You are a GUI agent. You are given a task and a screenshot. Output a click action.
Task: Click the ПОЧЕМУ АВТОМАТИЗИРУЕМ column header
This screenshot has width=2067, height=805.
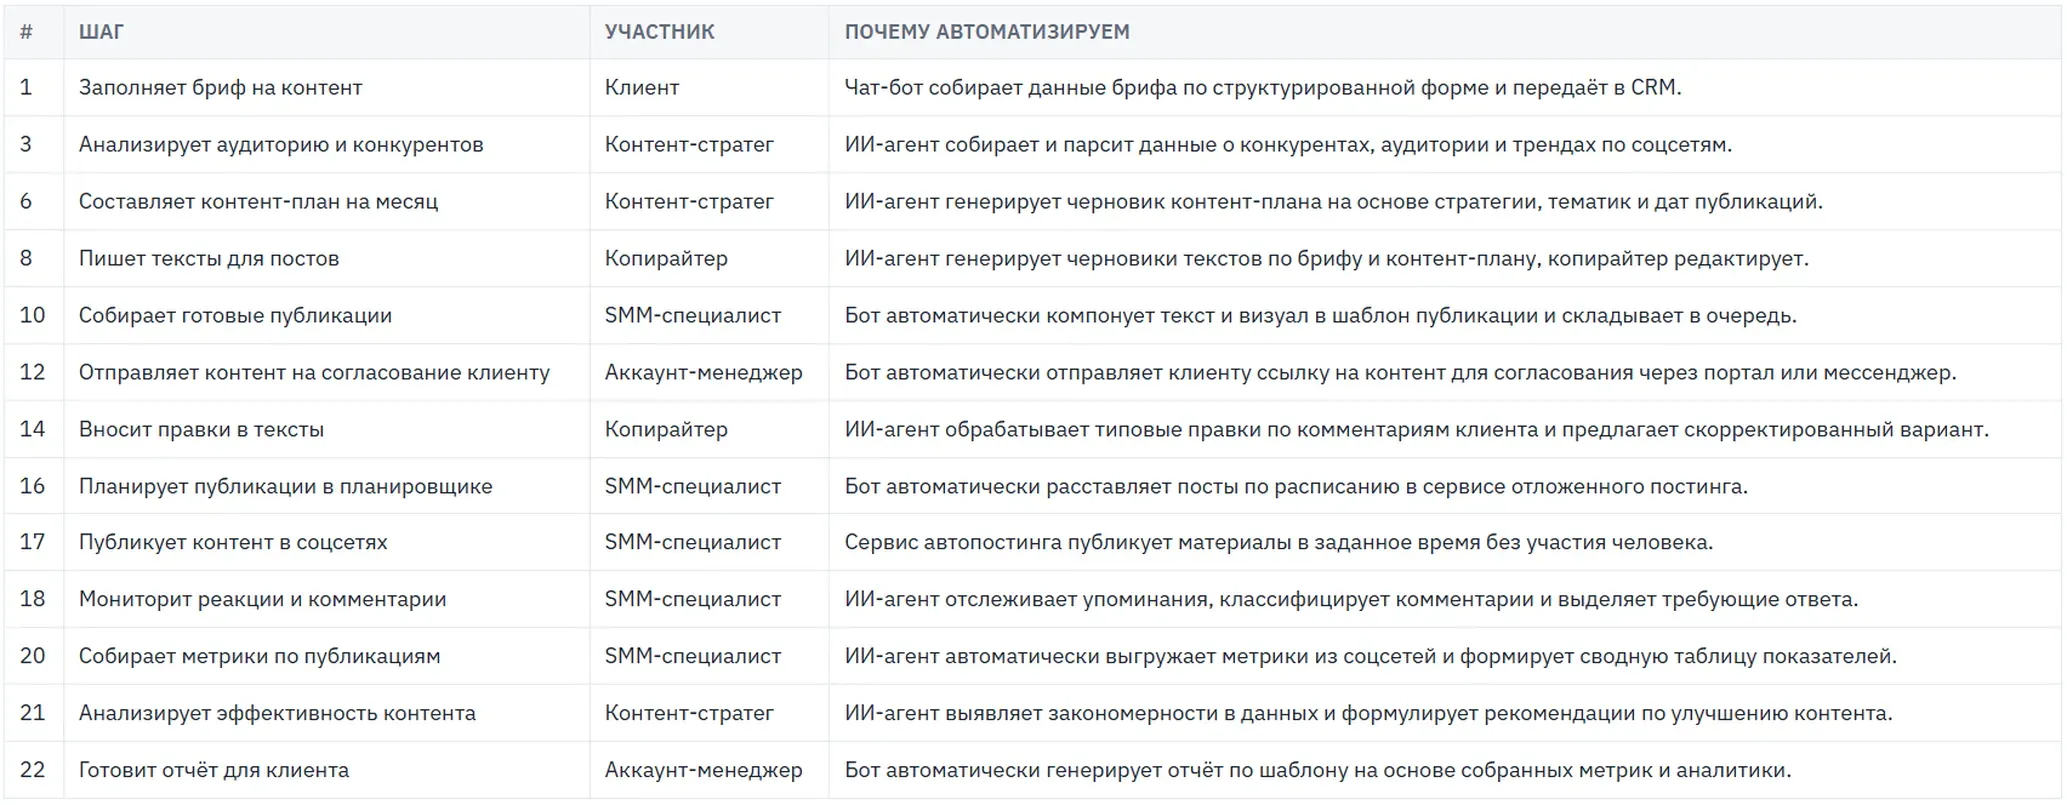(987, 32)
